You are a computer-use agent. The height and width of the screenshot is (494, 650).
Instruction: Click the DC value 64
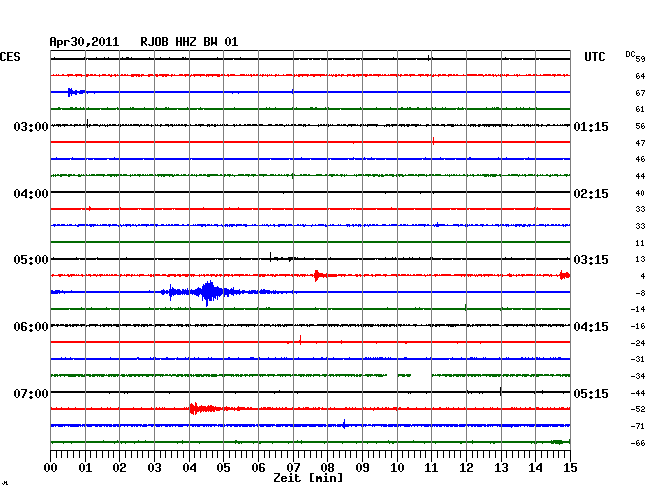pos(640,76)
